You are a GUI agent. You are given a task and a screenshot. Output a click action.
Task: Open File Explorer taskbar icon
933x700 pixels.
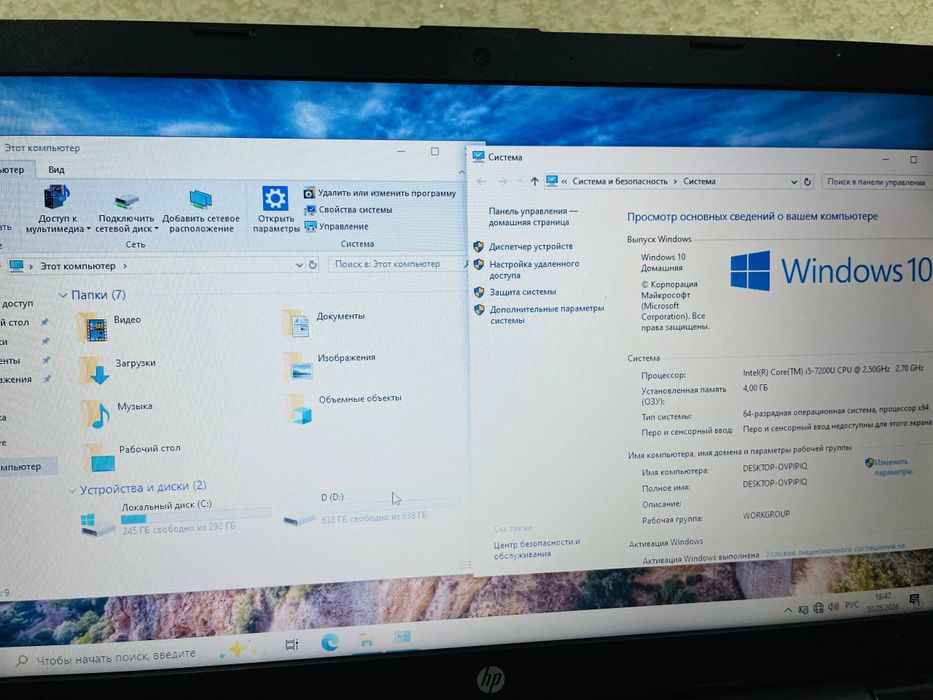366,640
